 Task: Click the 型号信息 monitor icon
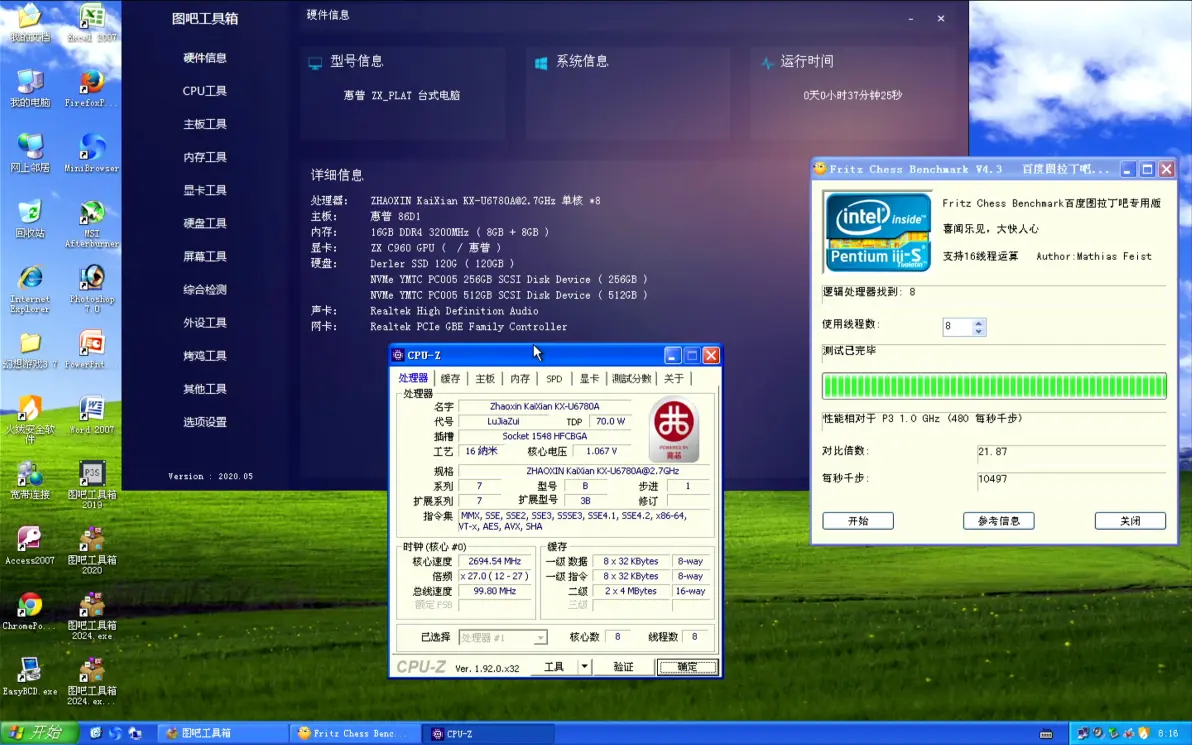[x=315, y=63]
